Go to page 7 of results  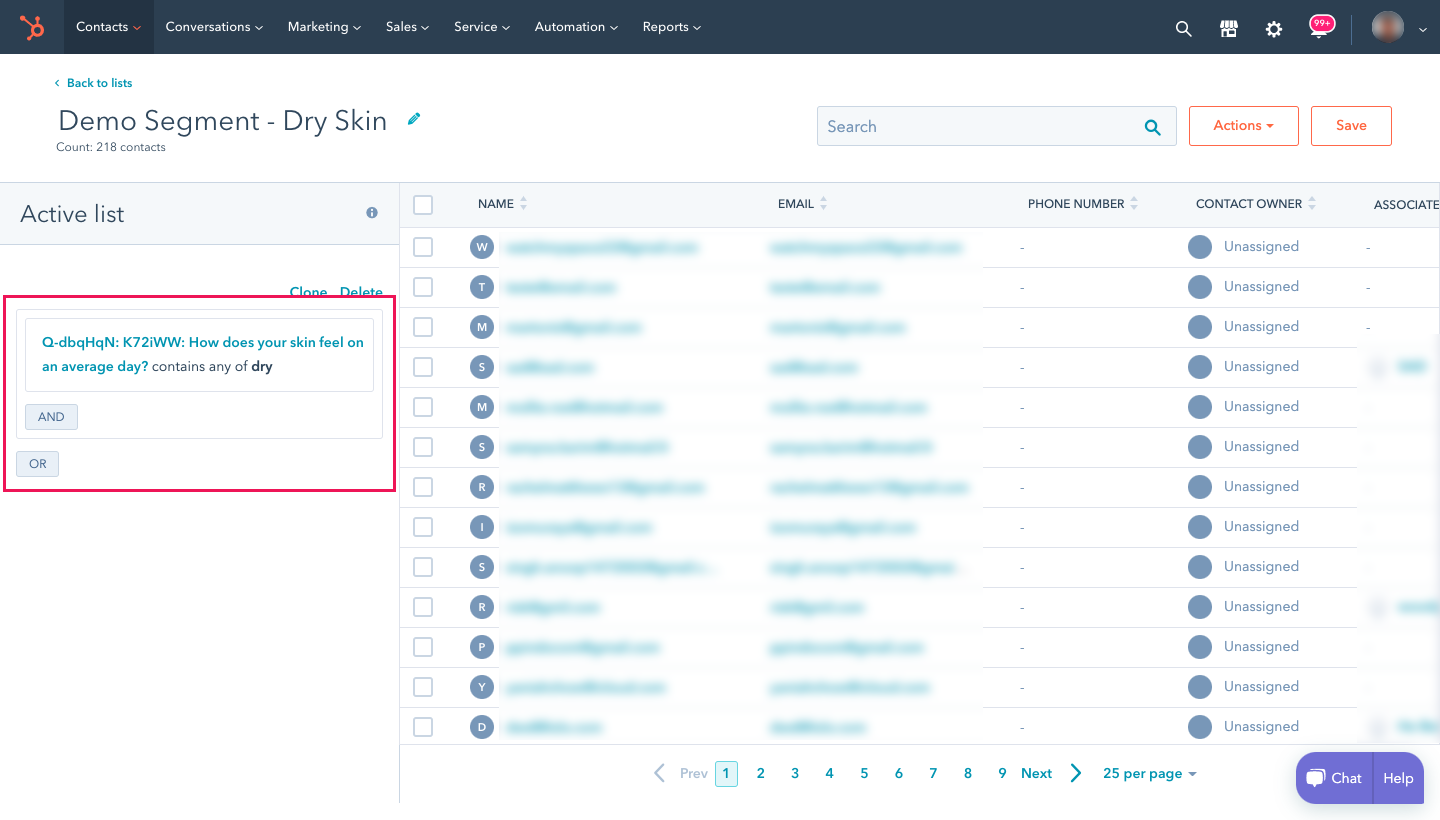(x=933, y=773)
